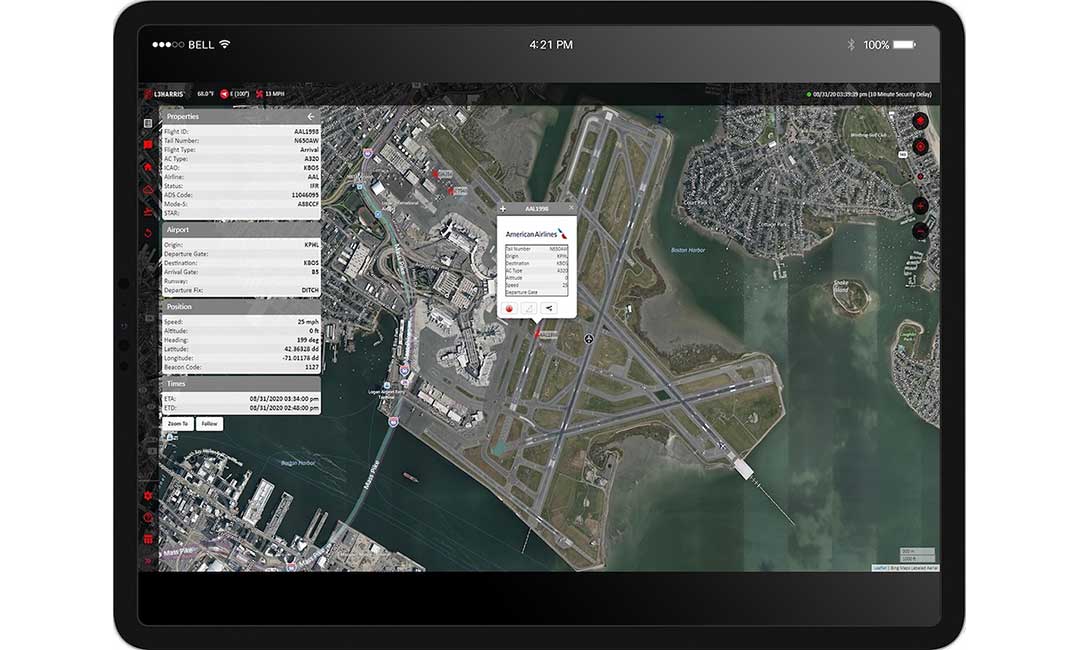Click the Follow button

(x=209, y=423)
